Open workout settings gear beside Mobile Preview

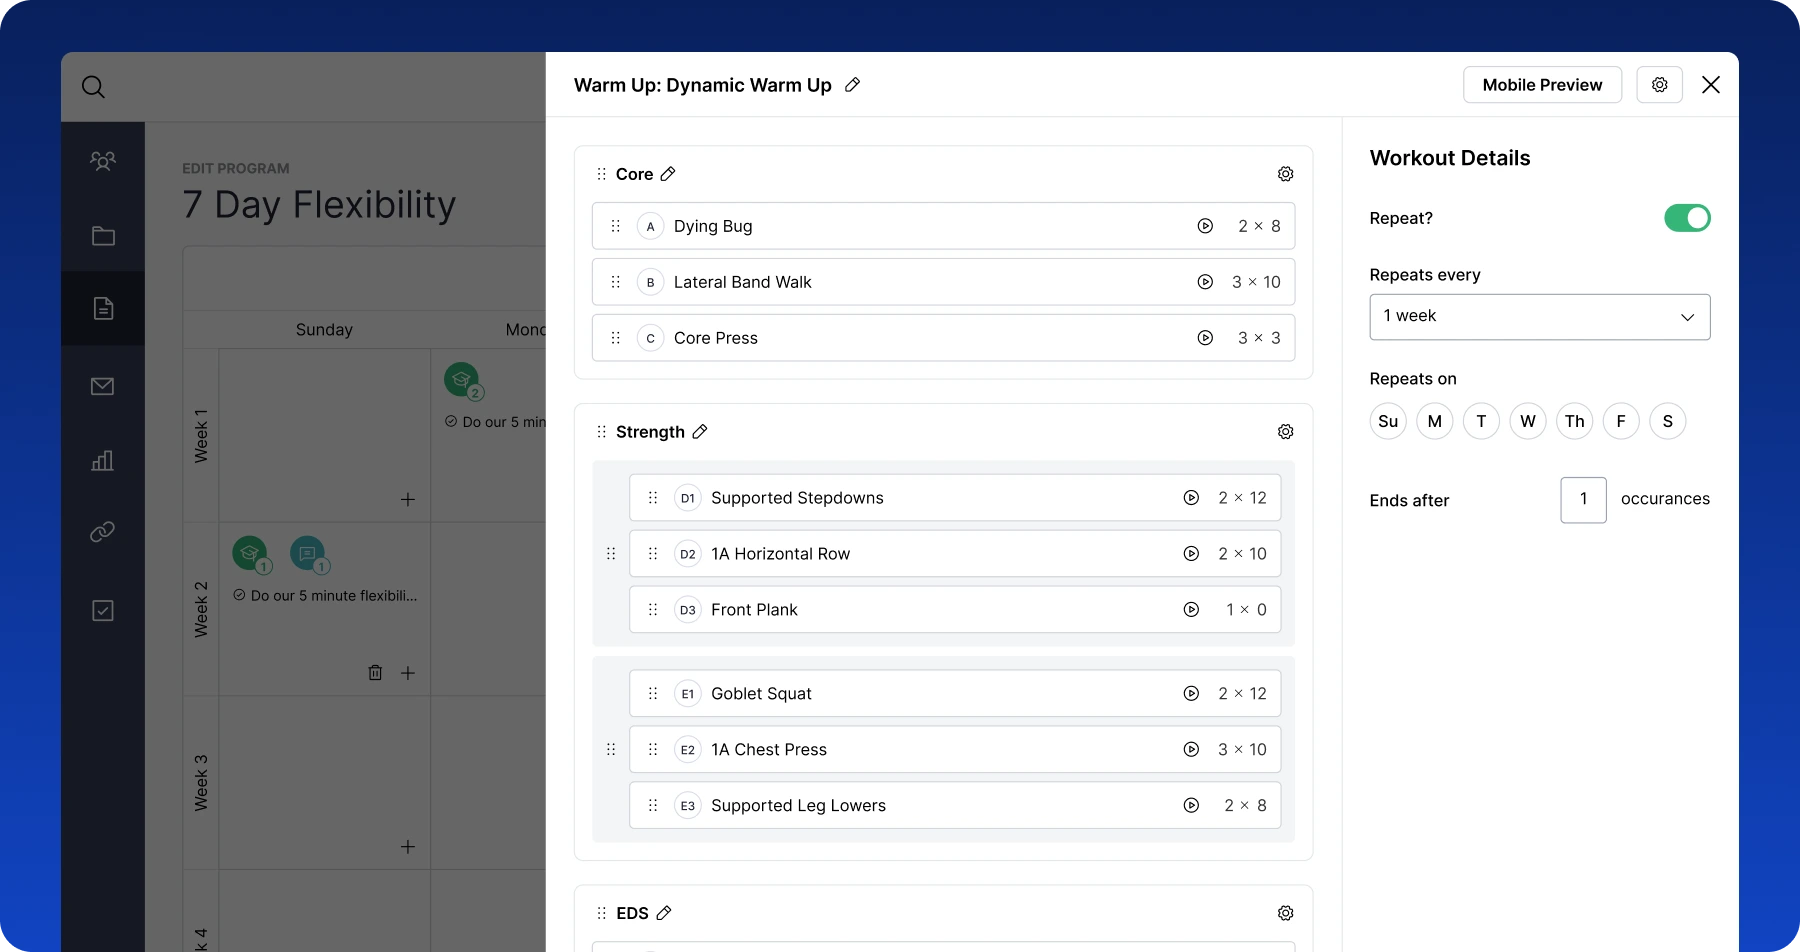(x=1659, y=85)
